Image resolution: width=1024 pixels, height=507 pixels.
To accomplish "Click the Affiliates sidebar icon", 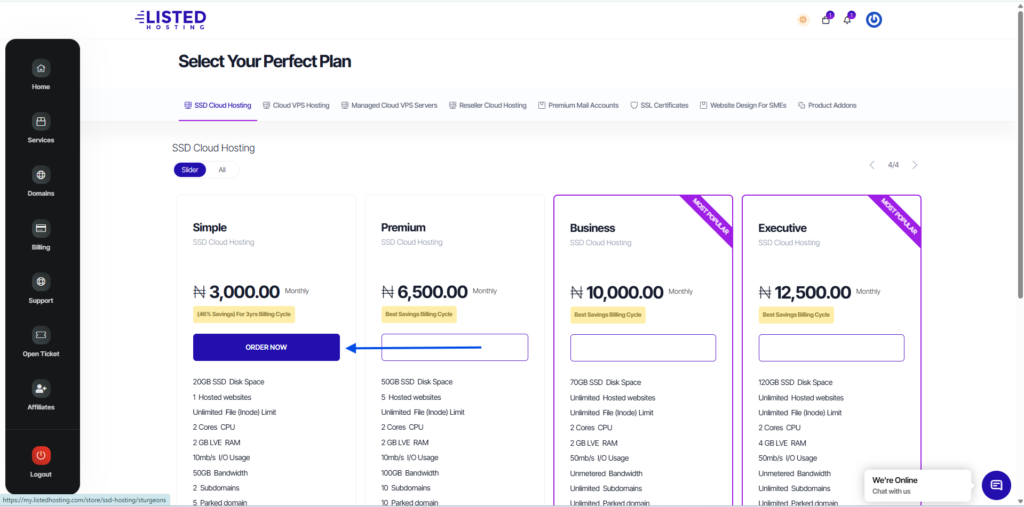I will [40, 388].
